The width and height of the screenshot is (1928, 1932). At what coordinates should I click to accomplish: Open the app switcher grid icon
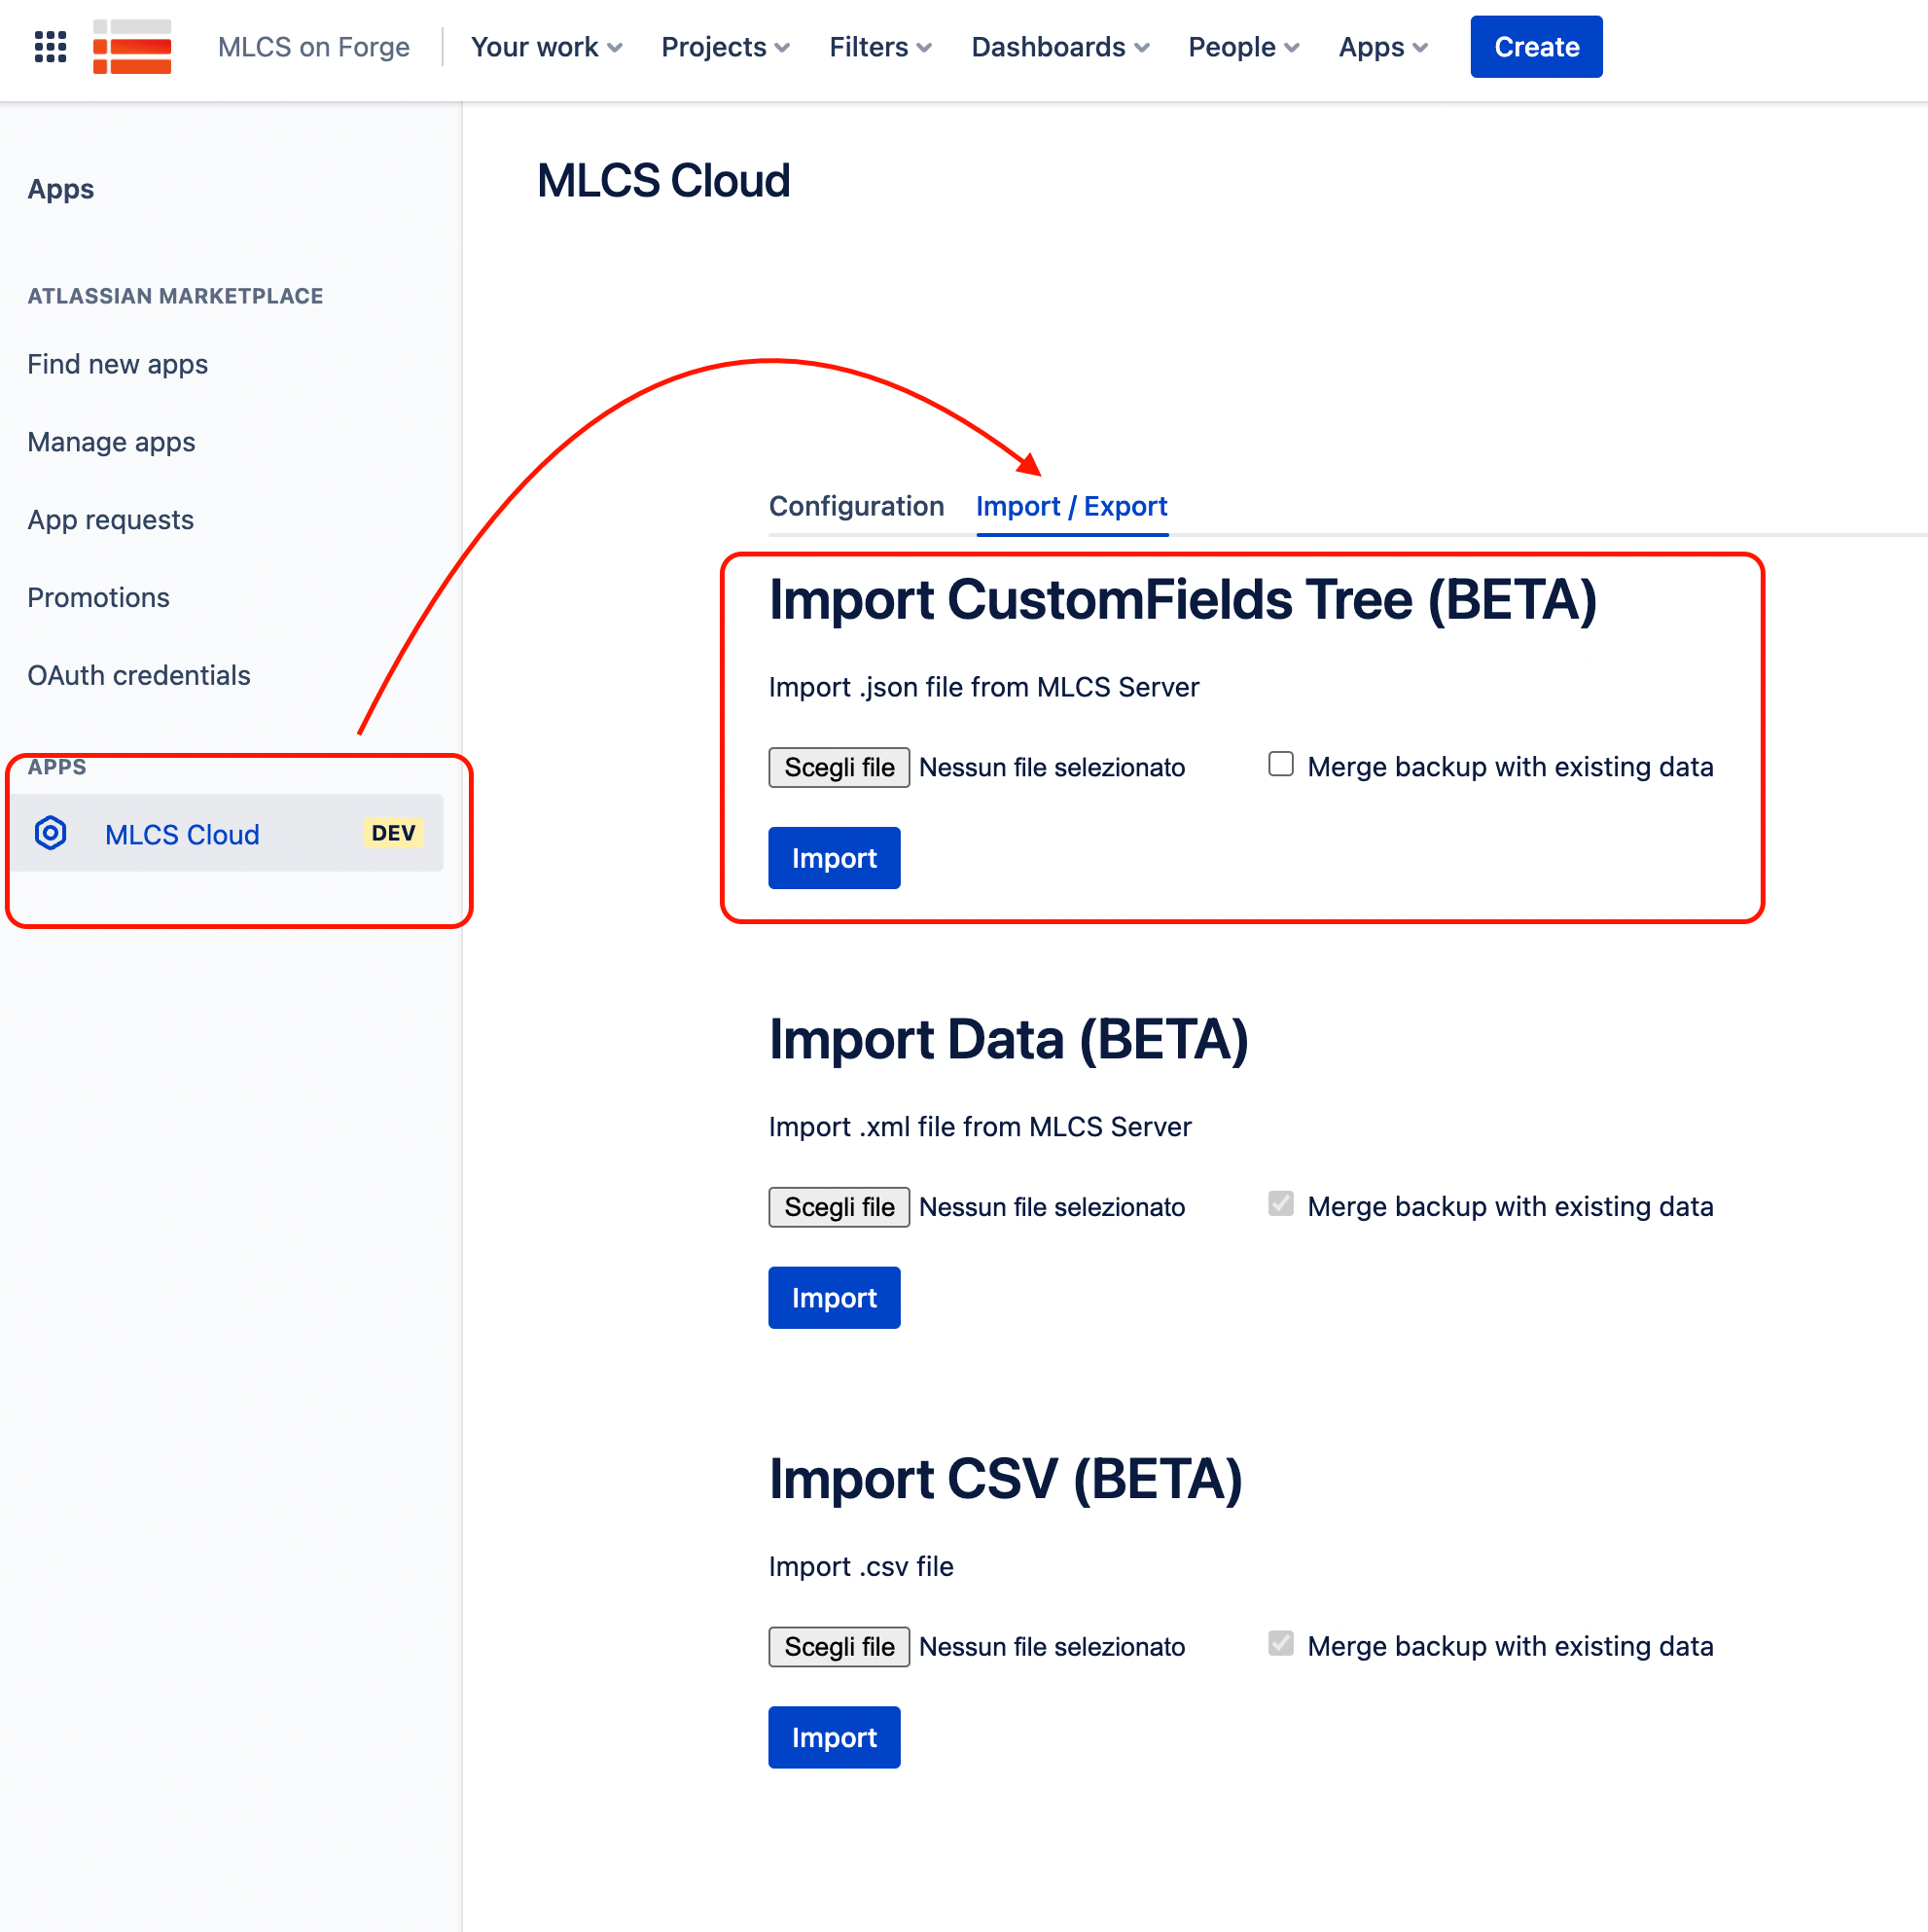[x=50, y=46]
